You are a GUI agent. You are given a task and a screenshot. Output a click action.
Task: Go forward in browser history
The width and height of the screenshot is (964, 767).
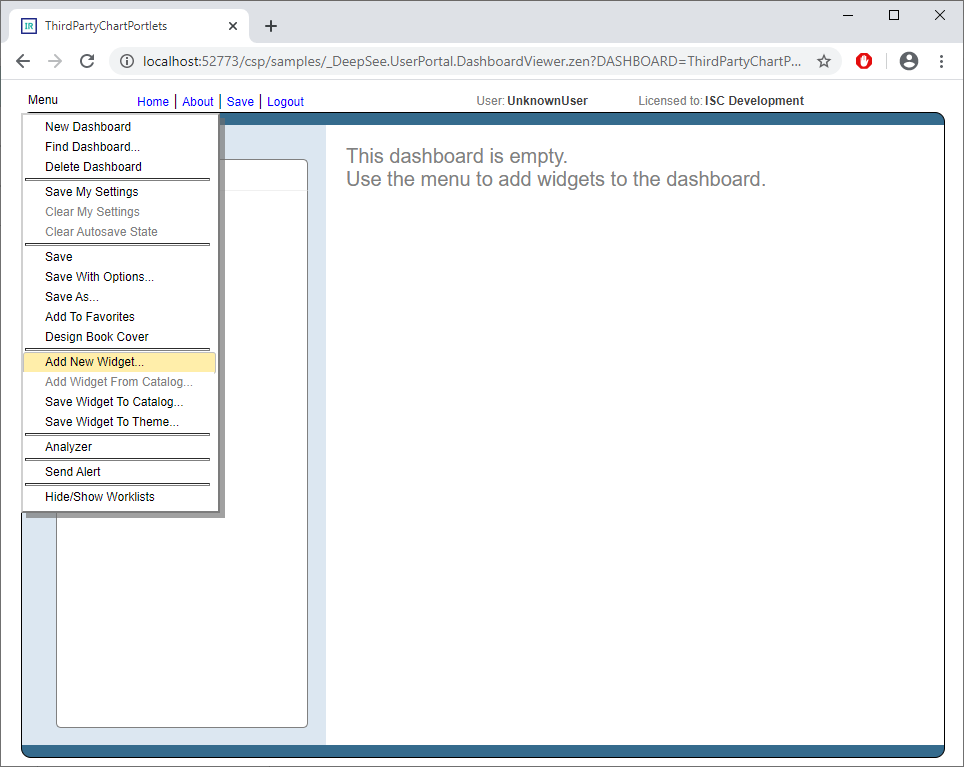(x=55, y=61)
